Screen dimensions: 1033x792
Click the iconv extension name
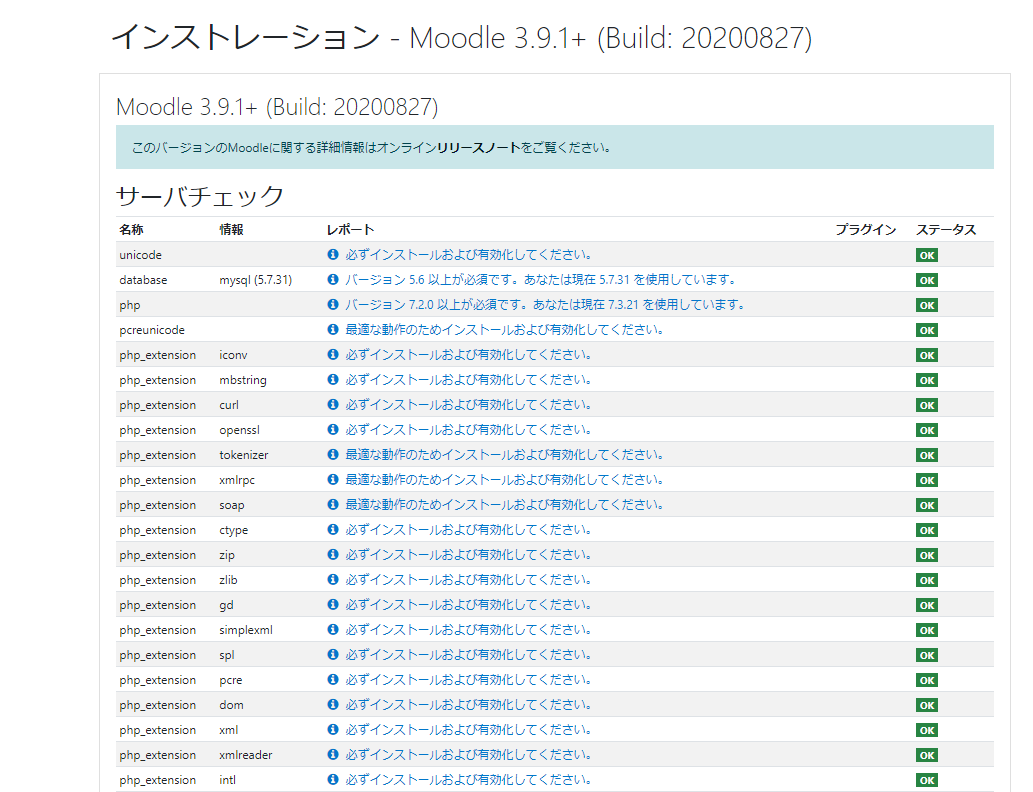point(233,355)
